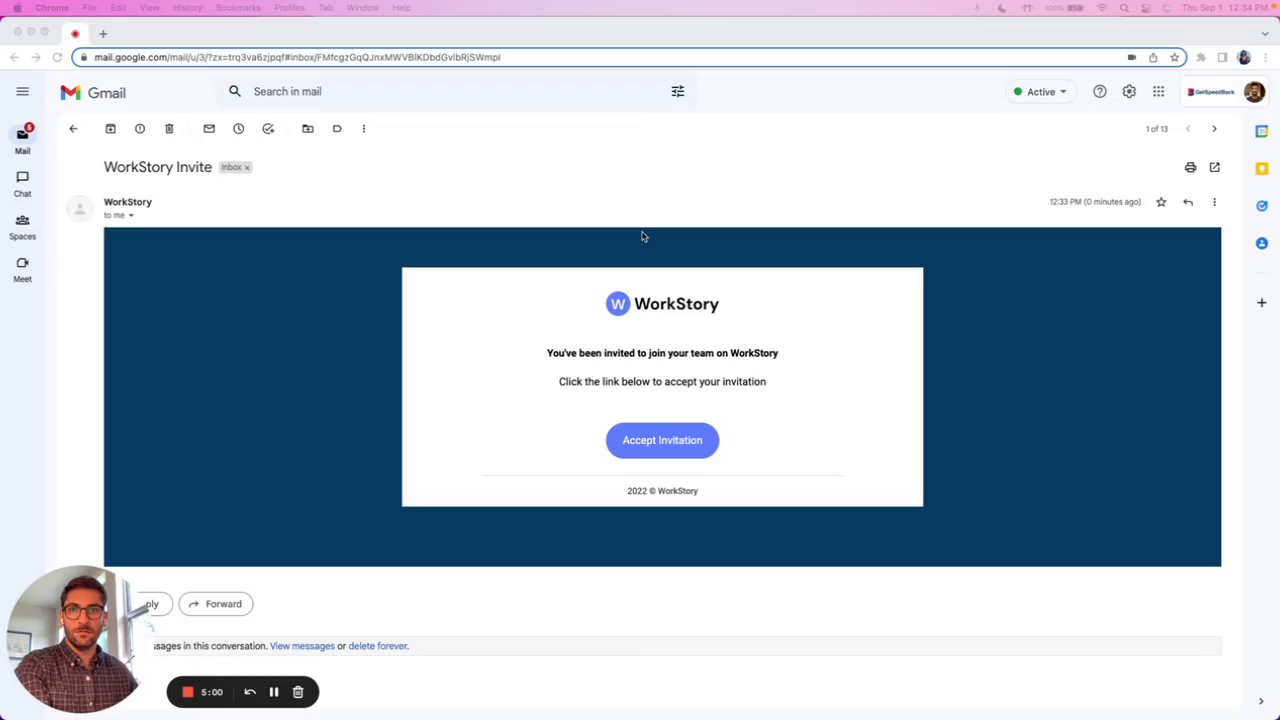The width and height of the screenshot is (1280, 720).
Task: Discard the recording with trash icon
Action: tap(298, 692)
